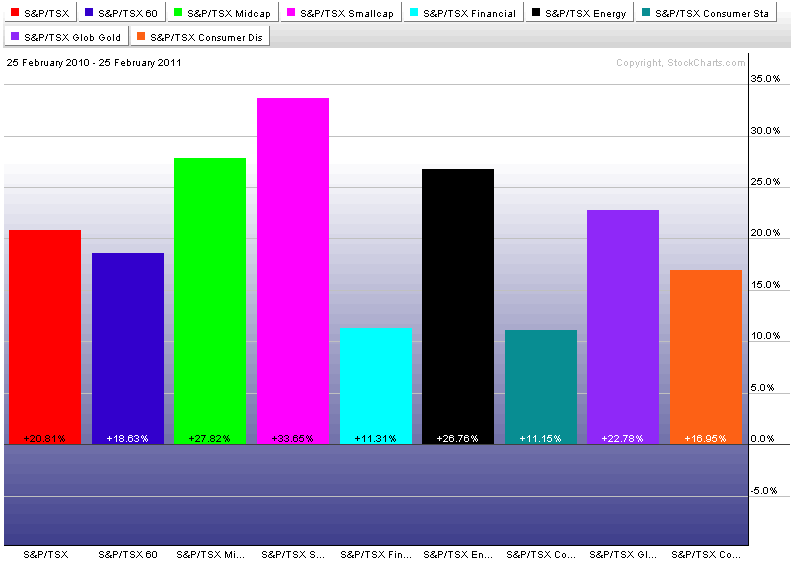Select the orange Consumer Discretionary bar at +16.95%
Image resolution: width=793 pixels, height=572 pixels.
click(x=706, y=356)
